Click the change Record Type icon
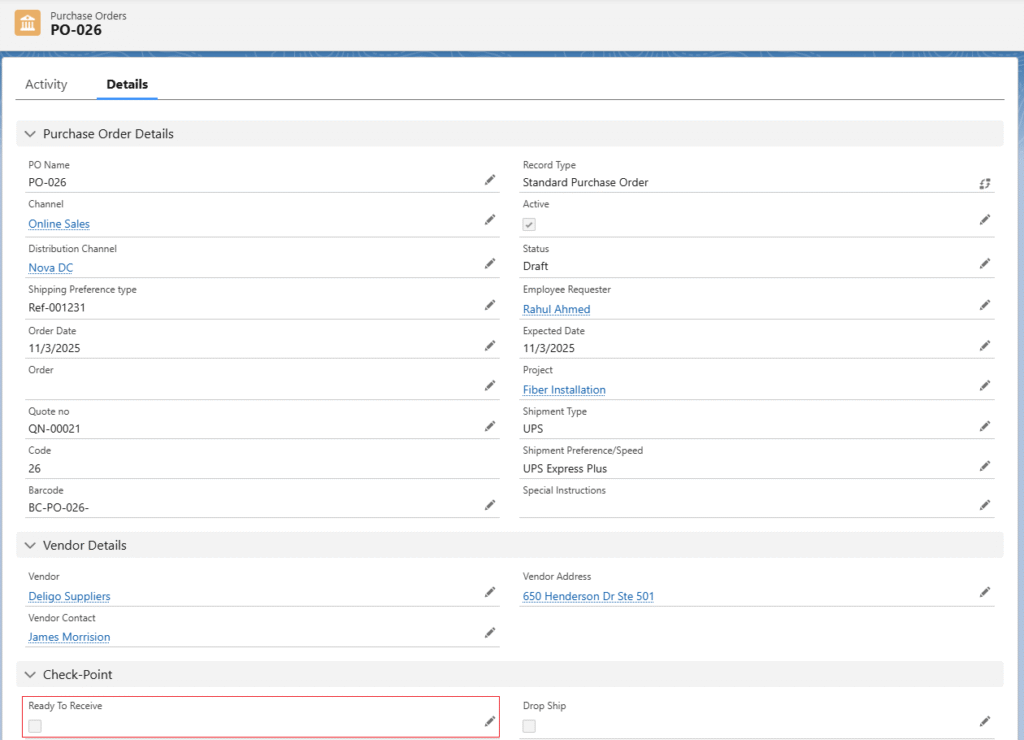The width and height of the screenshot is (1024, 740). coord(984,183)
